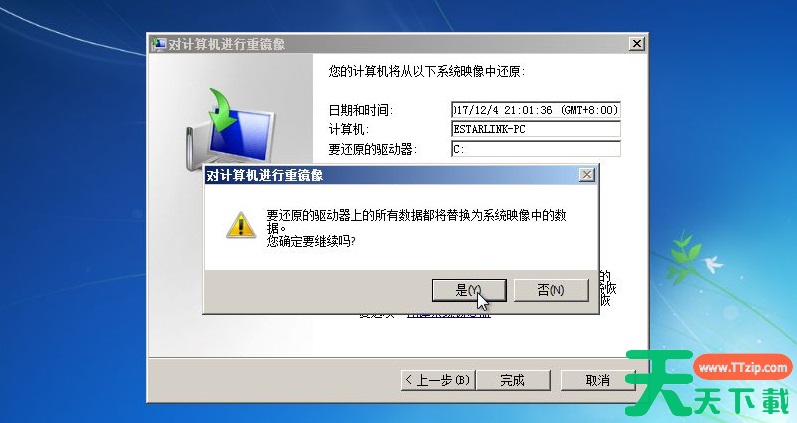Close the confirmation warning dialog
Viewport: 797px width, 423px height.
(x=587, y=175)
